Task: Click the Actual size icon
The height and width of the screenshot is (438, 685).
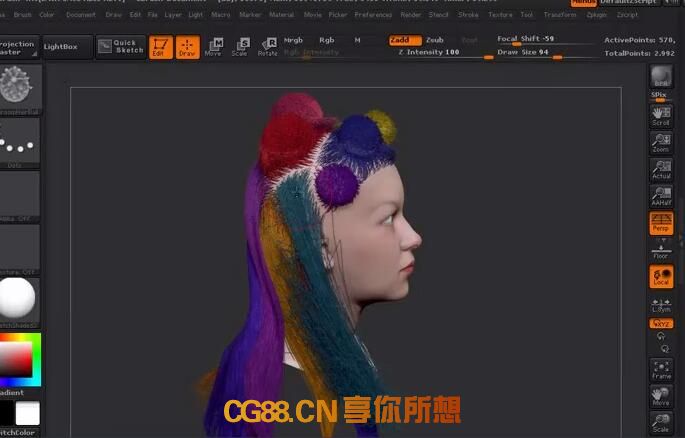Action: tap(661, 169)
